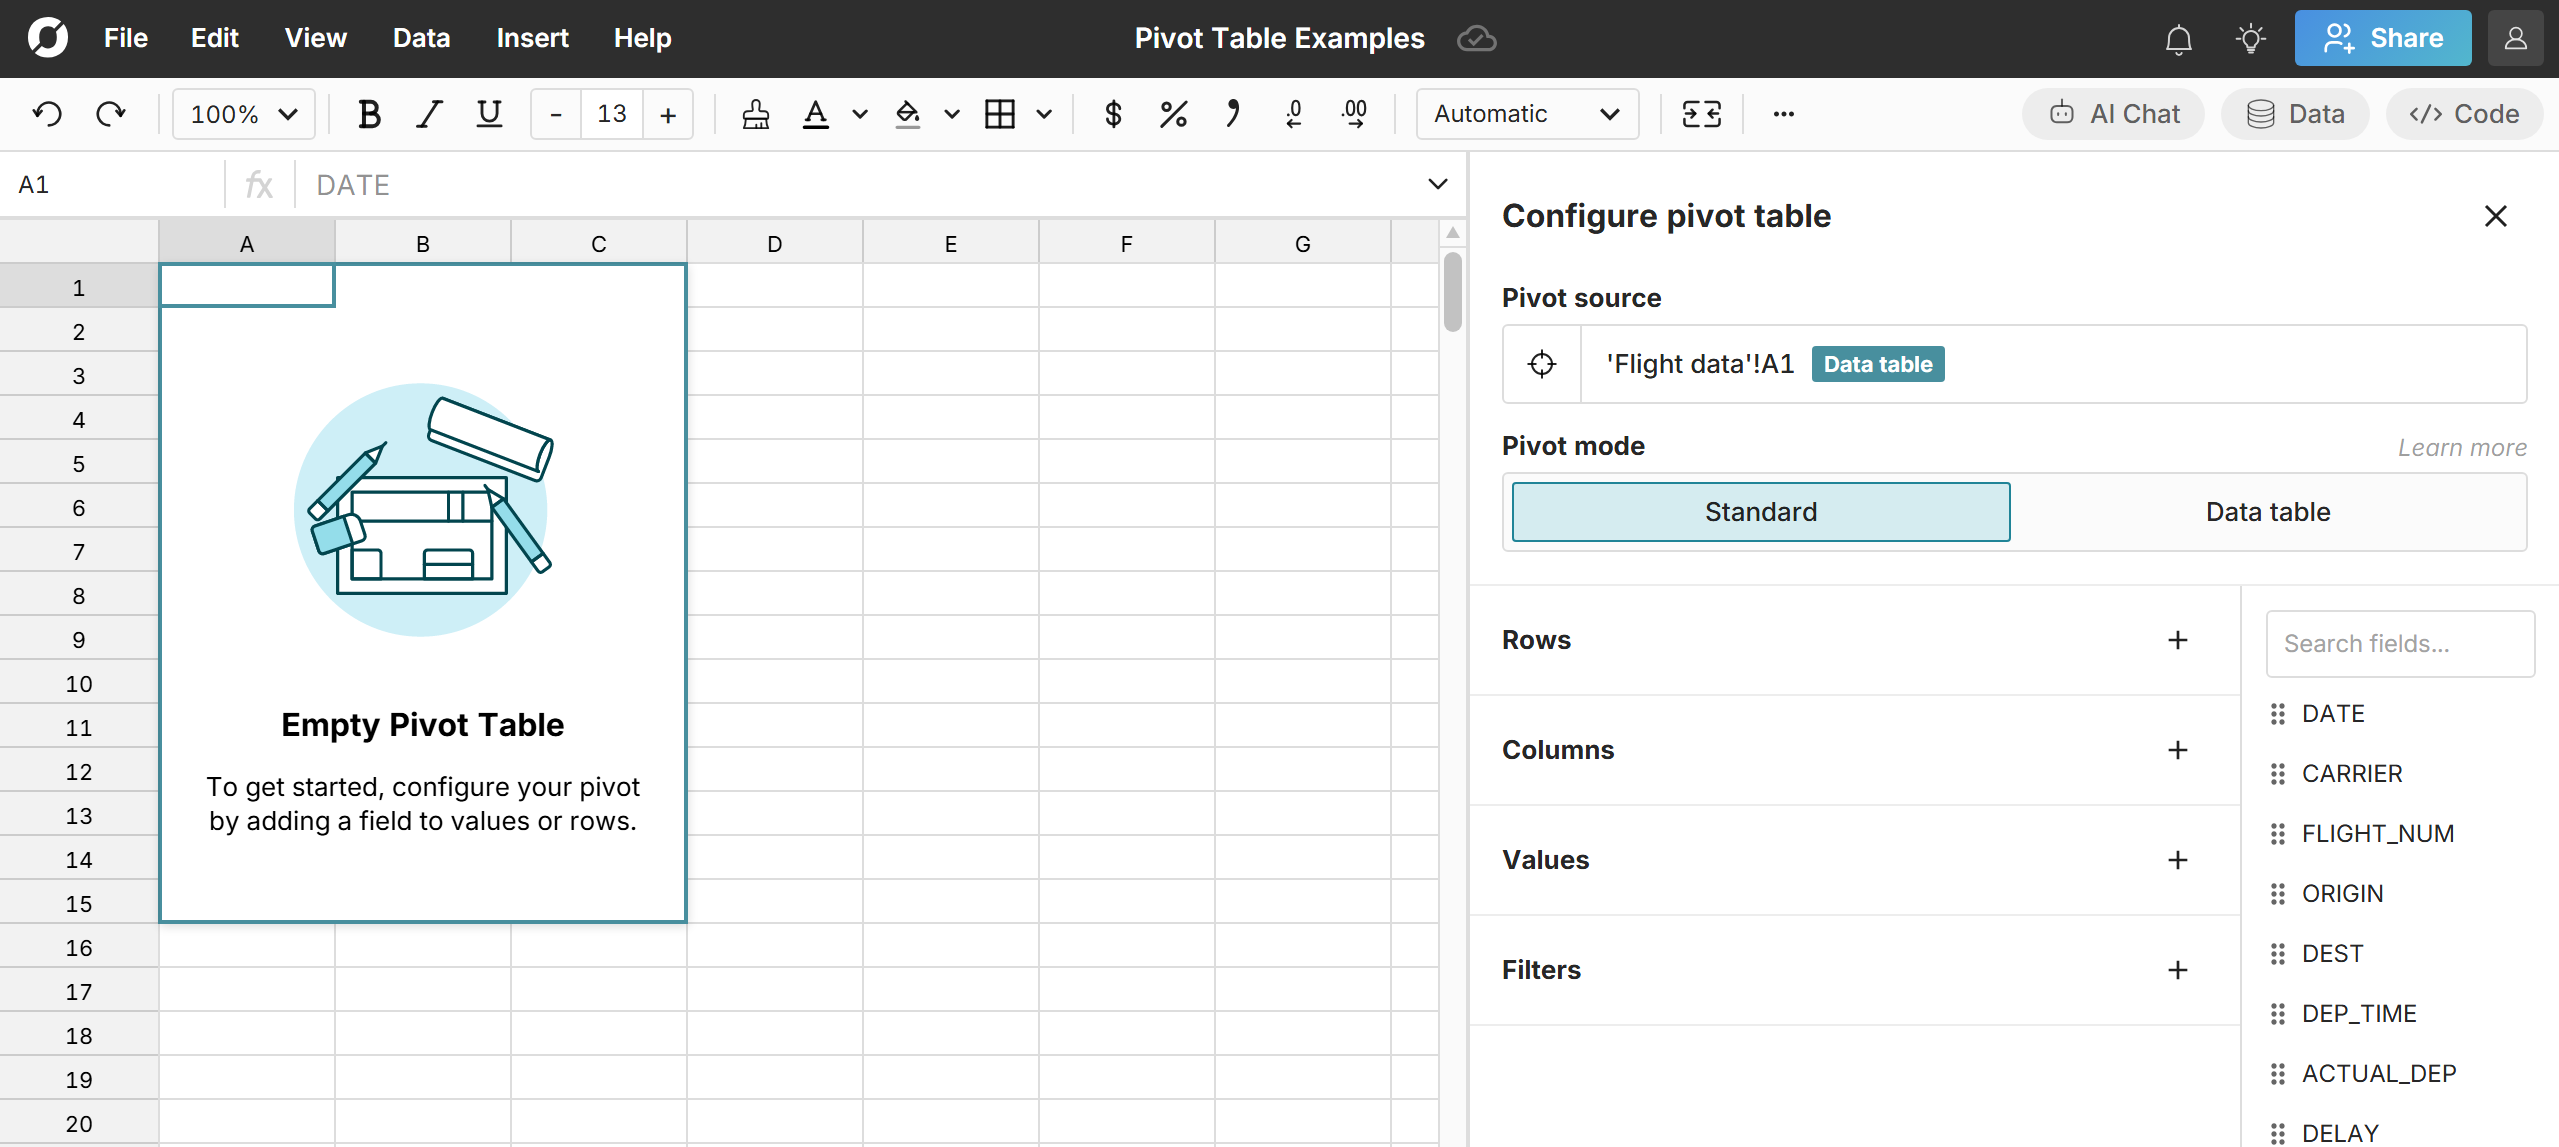This screenshot has width=2559, height=1147.
Task: Toggle bold formatting
Action: point(368,114)
